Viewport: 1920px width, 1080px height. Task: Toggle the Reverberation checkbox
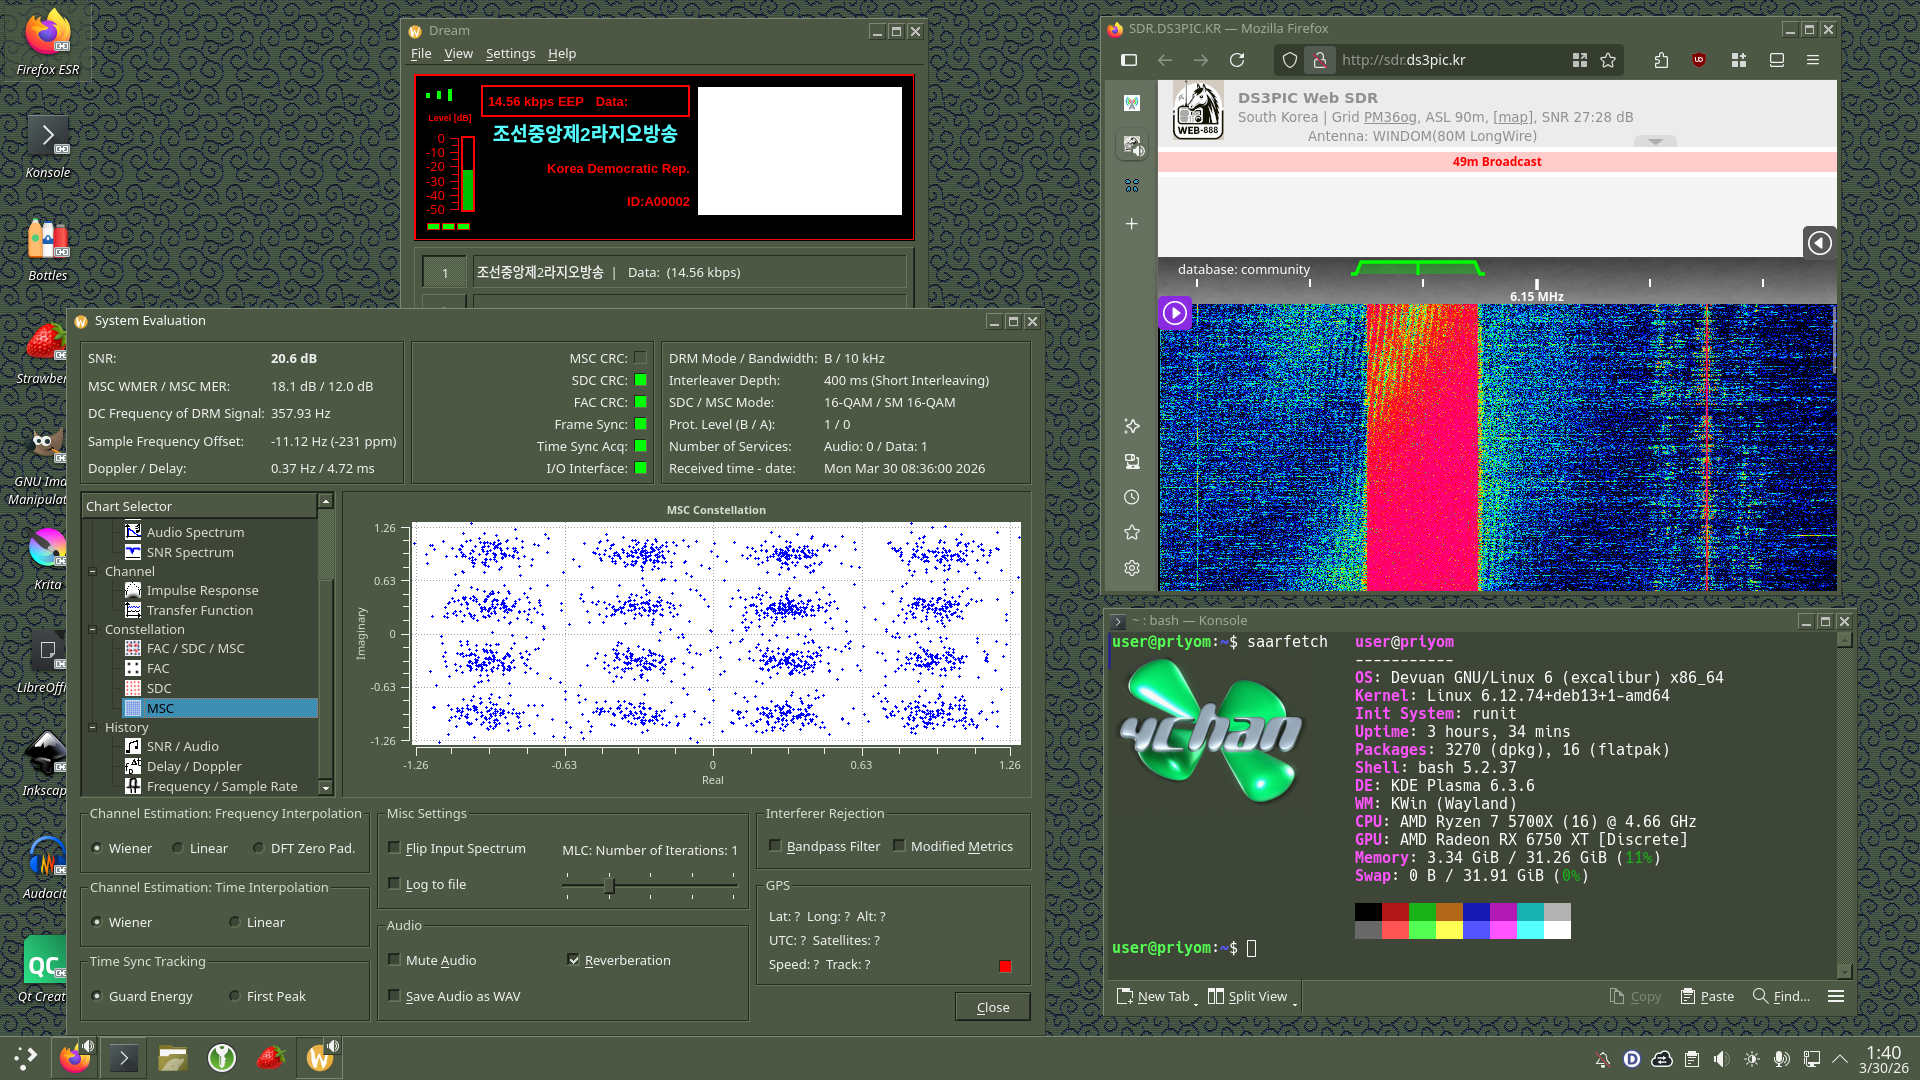pyautogui.click(x=574, y=960)
